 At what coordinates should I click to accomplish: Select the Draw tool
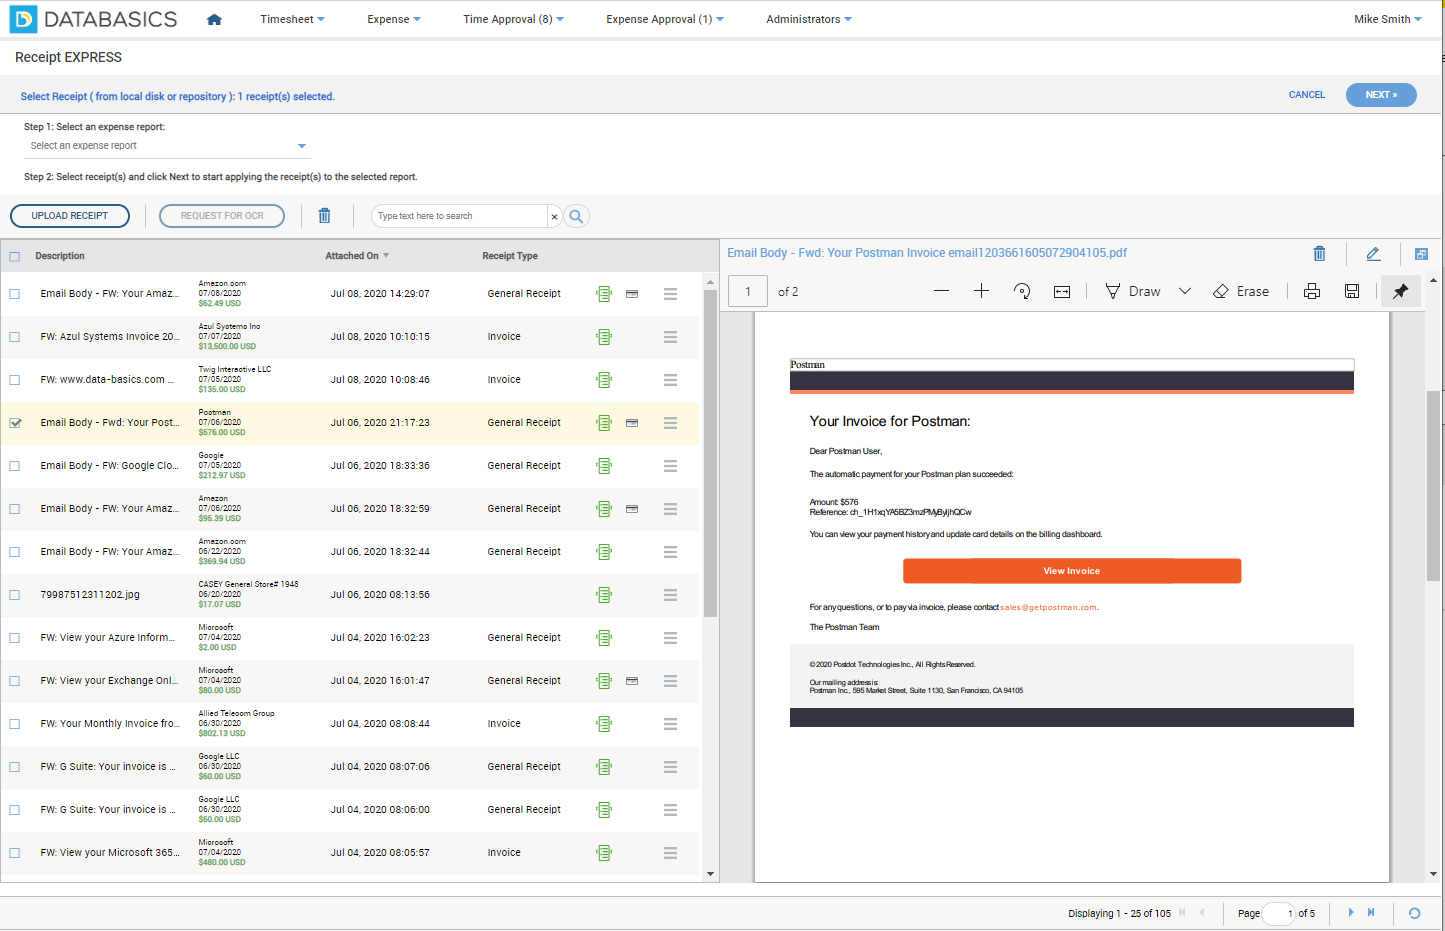point(1133,291)
